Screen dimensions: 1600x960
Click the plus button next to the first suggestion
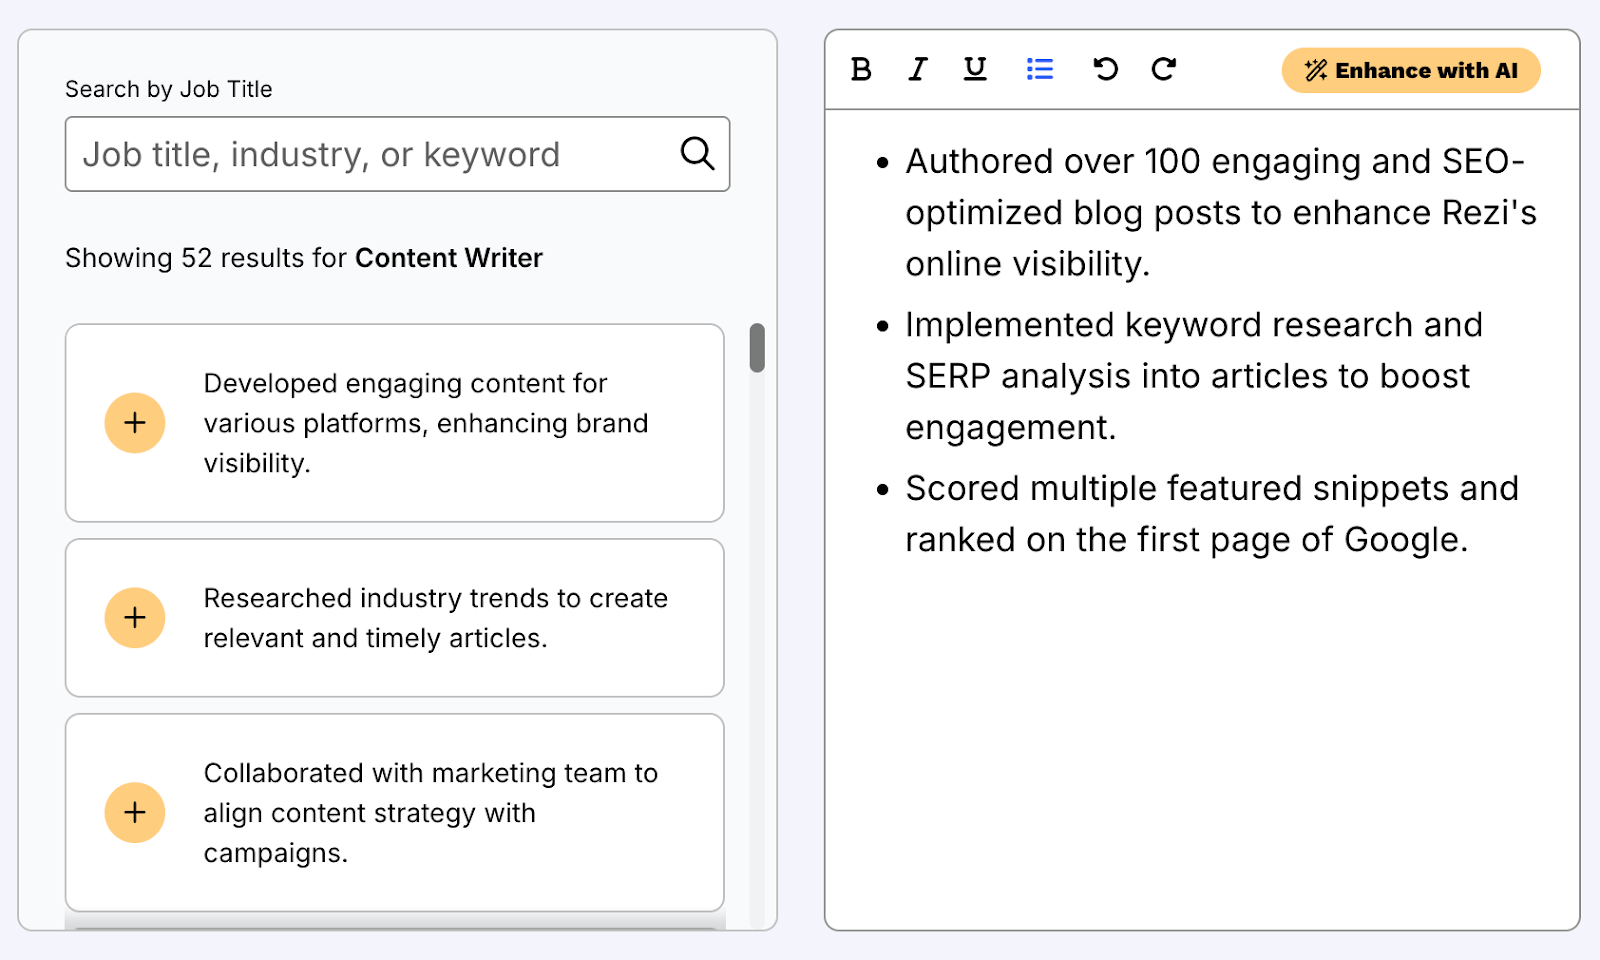(x=134, y=422)
